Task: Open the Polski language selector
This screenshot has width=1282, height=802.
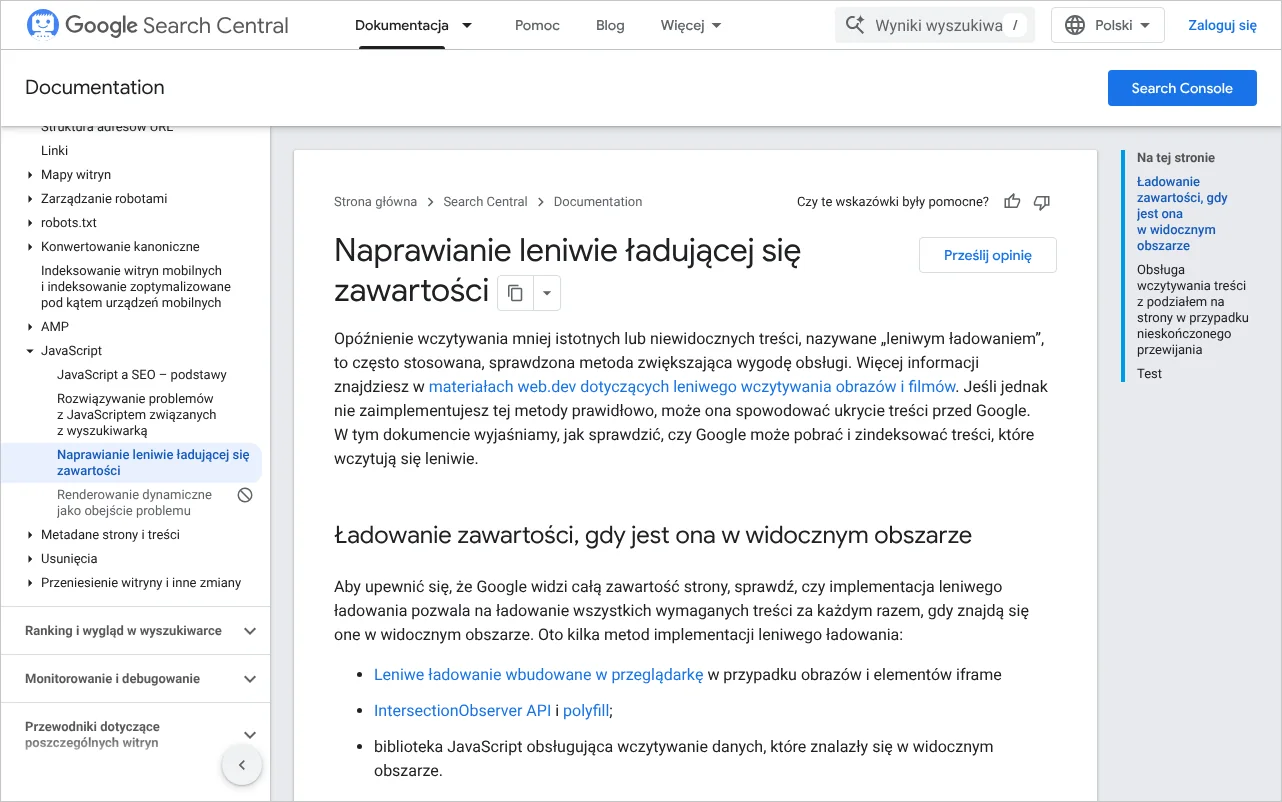Action: point(1108,25)
